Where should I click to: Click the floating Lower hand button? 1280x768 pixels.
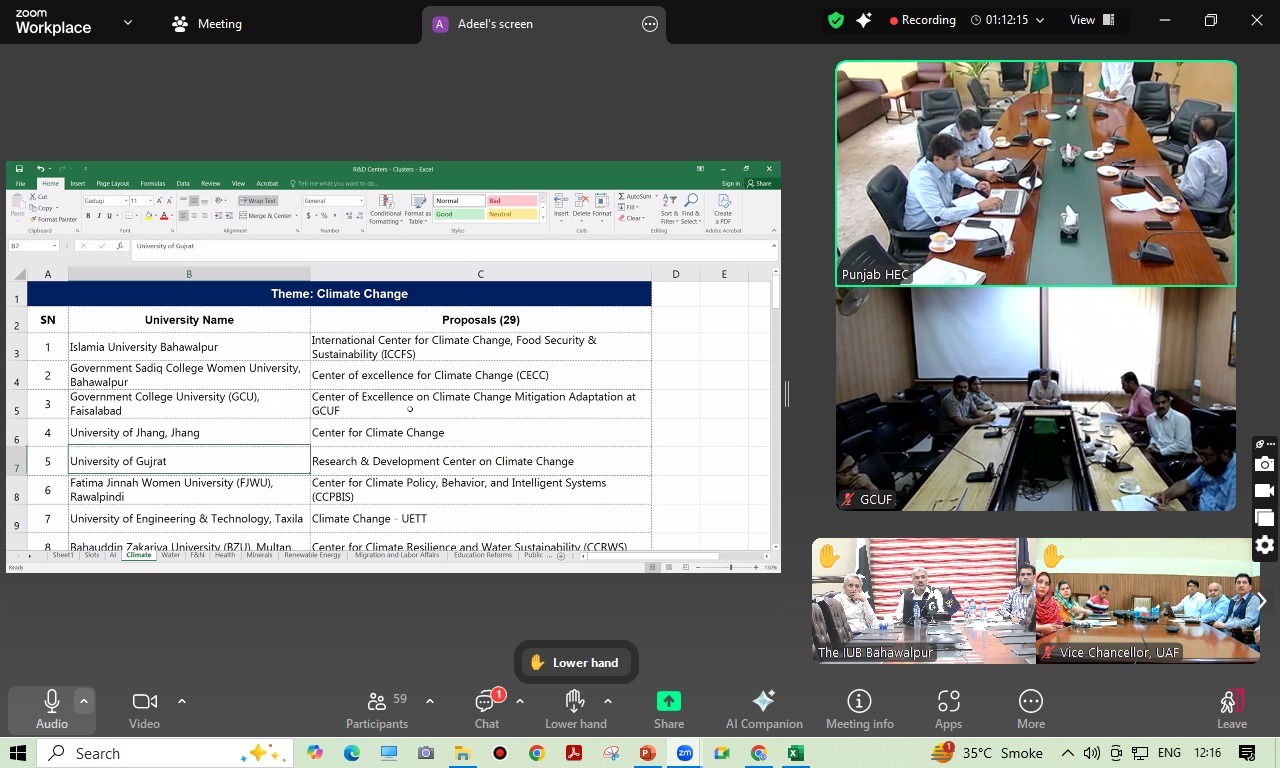click(576, 662)
